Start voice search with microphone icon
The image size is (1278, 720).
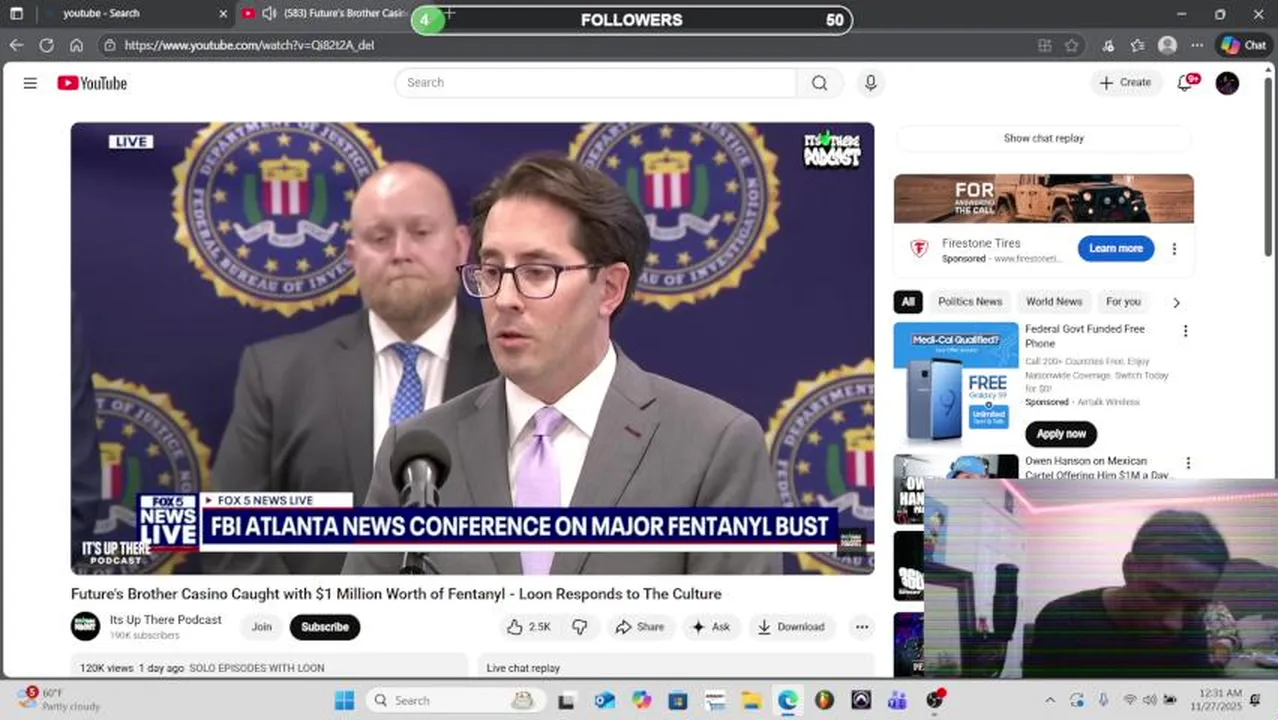click(870, 83)
